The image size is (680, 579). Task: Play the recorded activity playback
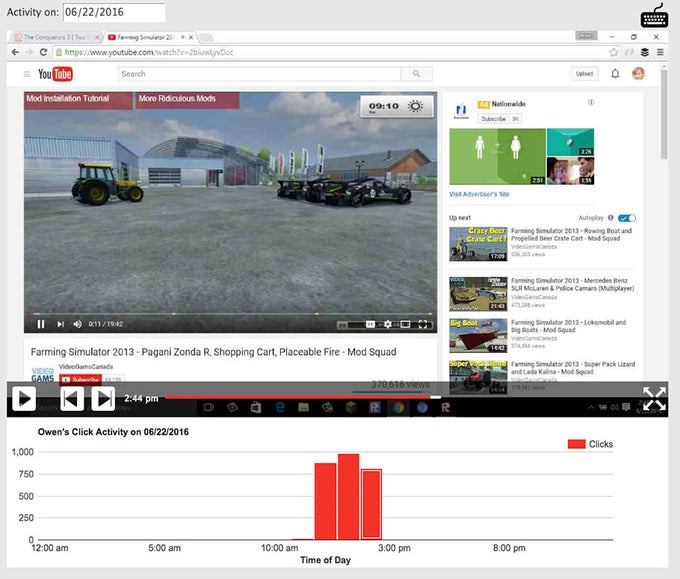coord(24,398)
